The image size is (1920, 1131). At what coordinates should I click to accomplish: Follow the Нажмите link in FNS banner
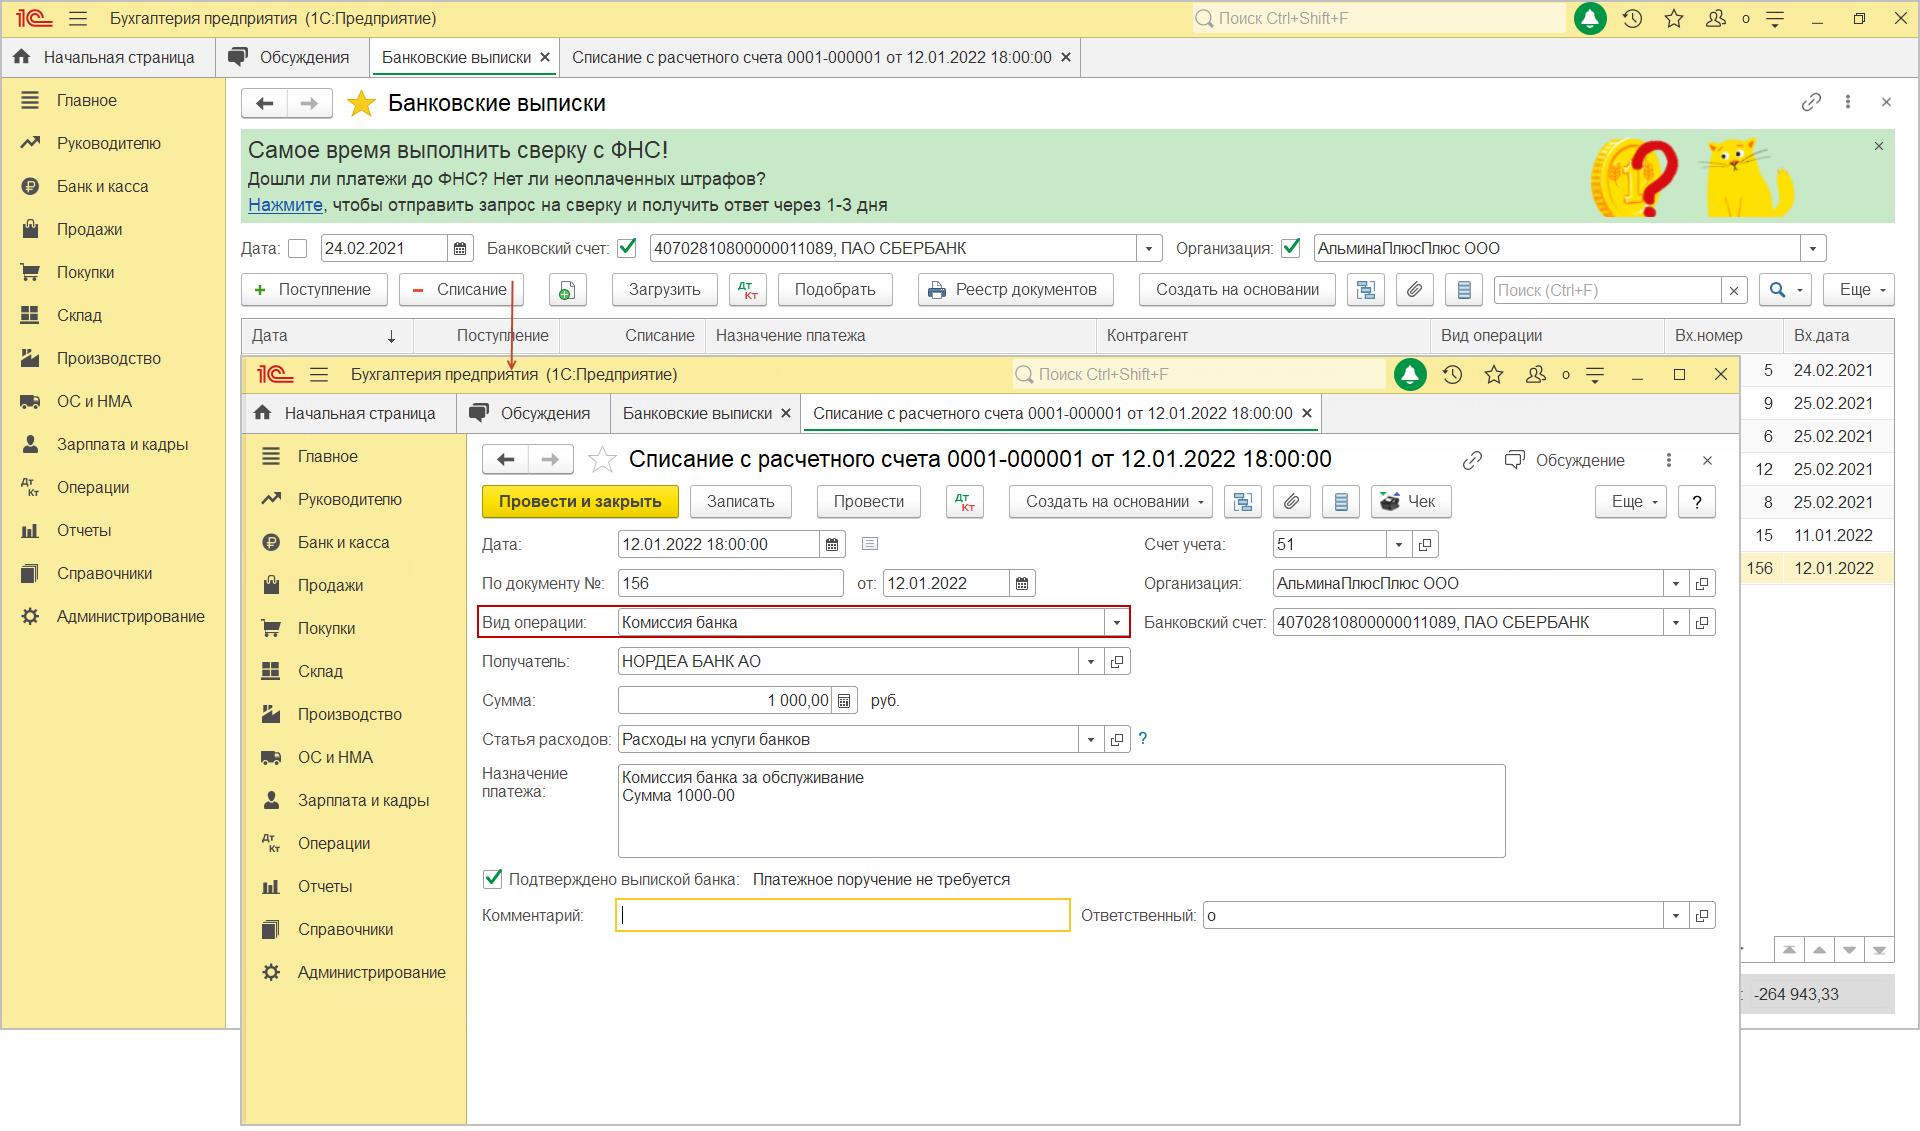point(285,205)
